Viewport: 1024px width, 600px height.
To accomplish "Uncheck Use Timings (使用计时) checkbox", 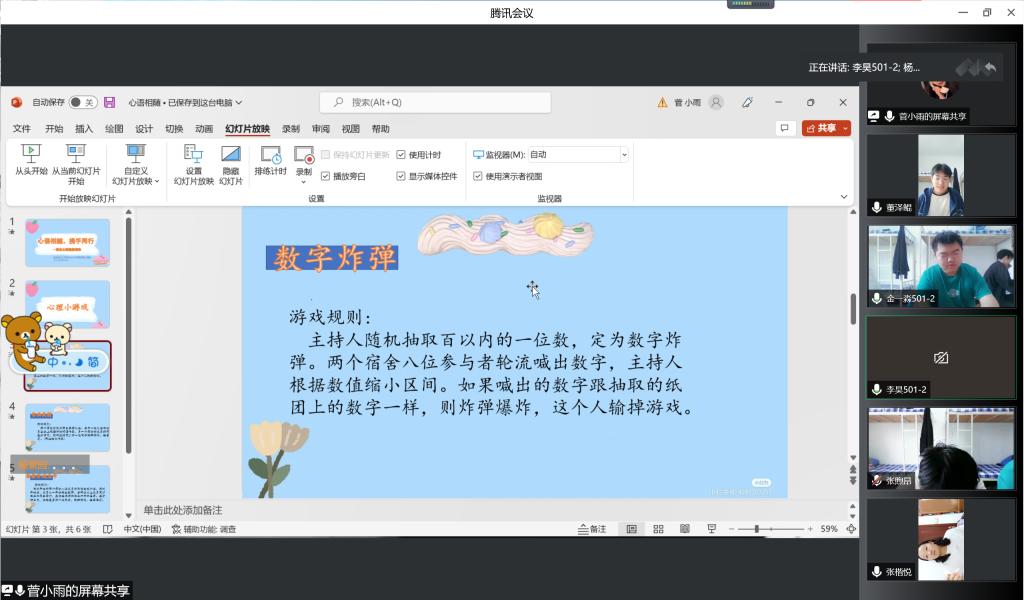I will point(401,155).
